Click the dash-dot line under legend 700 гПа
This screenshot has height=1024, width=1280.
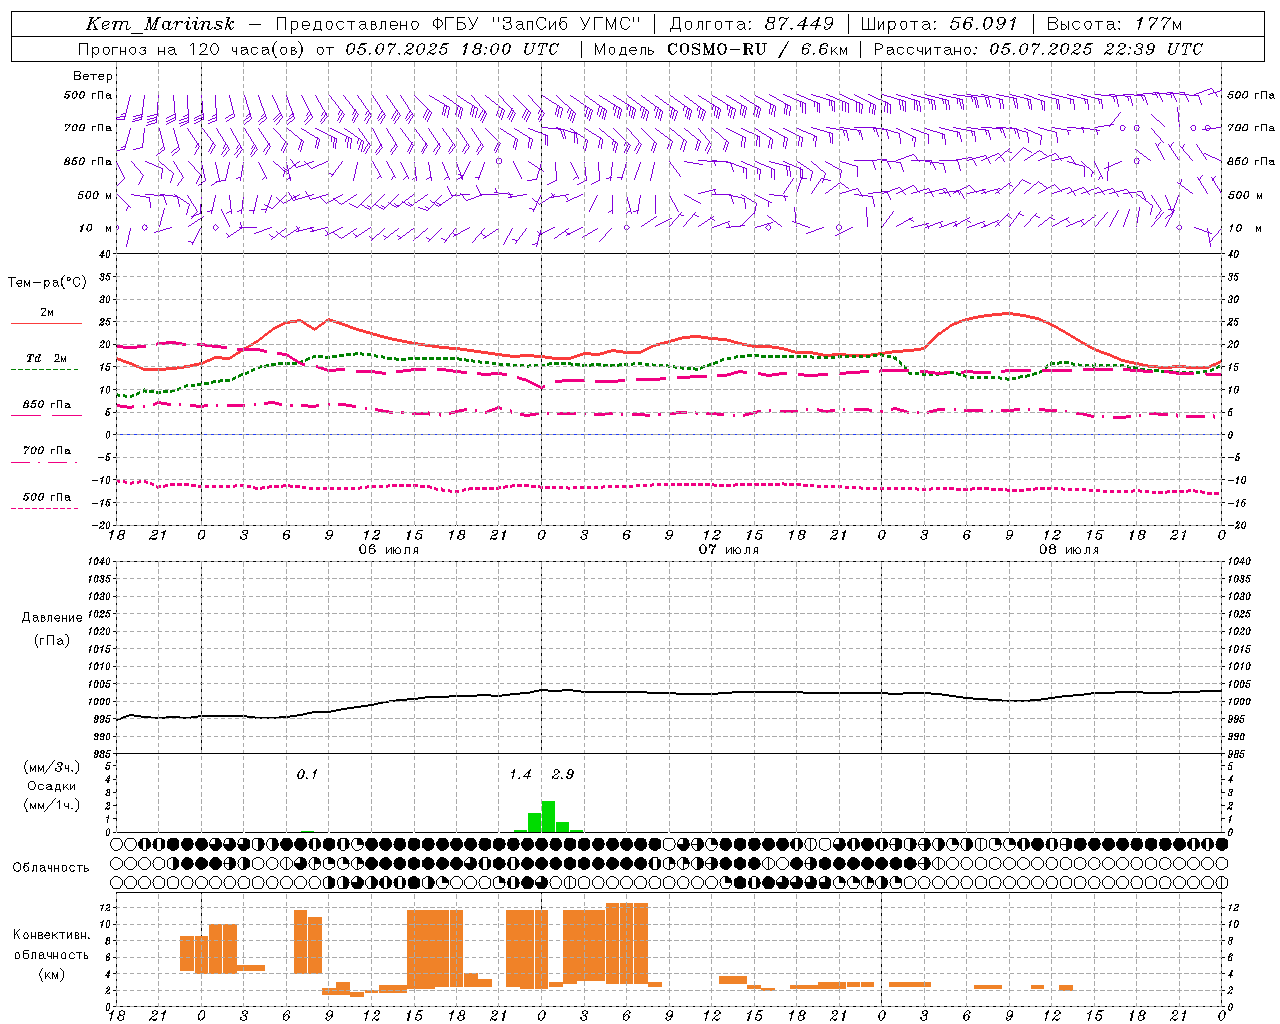pyautogui.click(x=45, y=462)
